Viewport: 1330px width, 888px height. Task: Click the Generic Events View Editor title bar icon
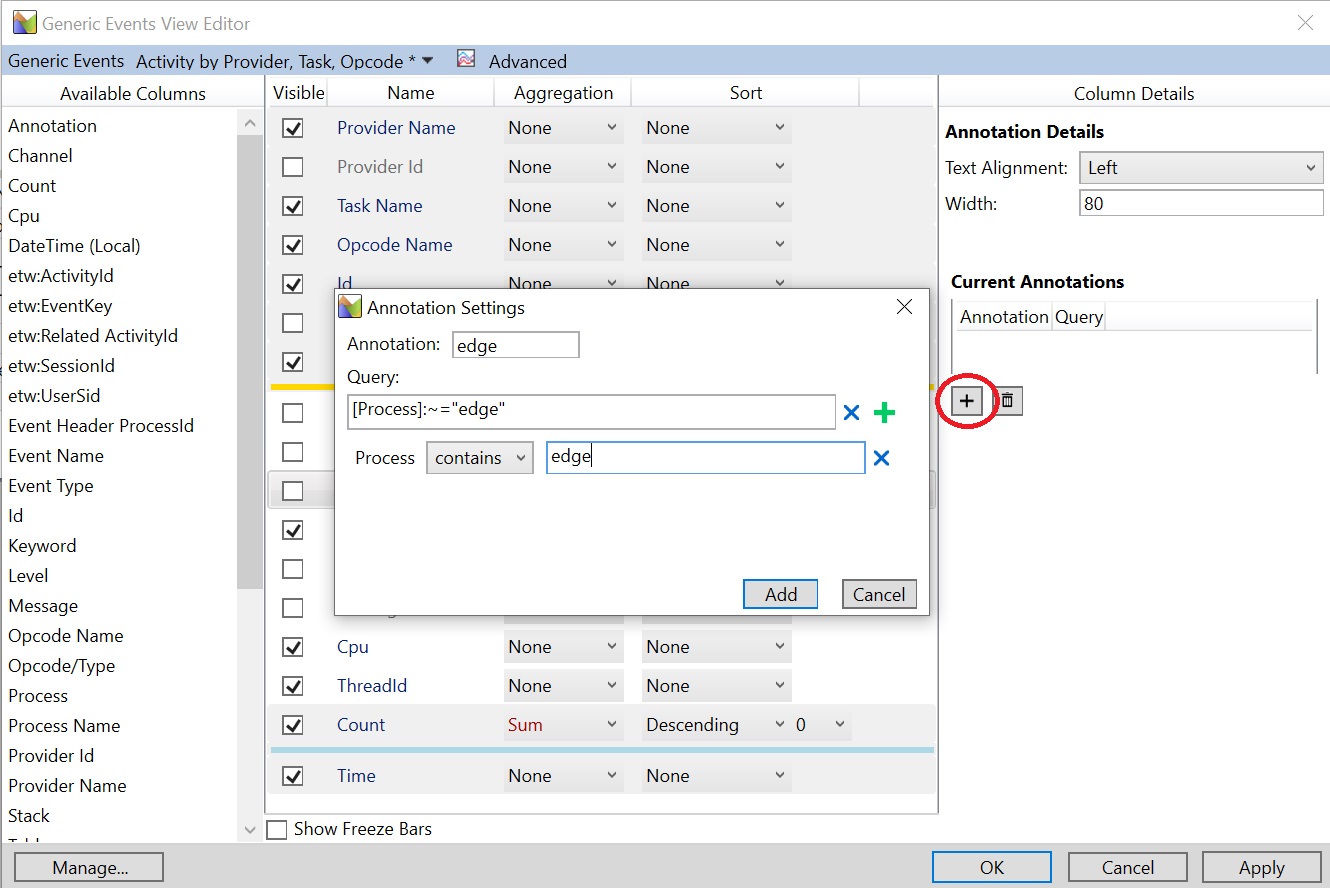tap(23, 22)
